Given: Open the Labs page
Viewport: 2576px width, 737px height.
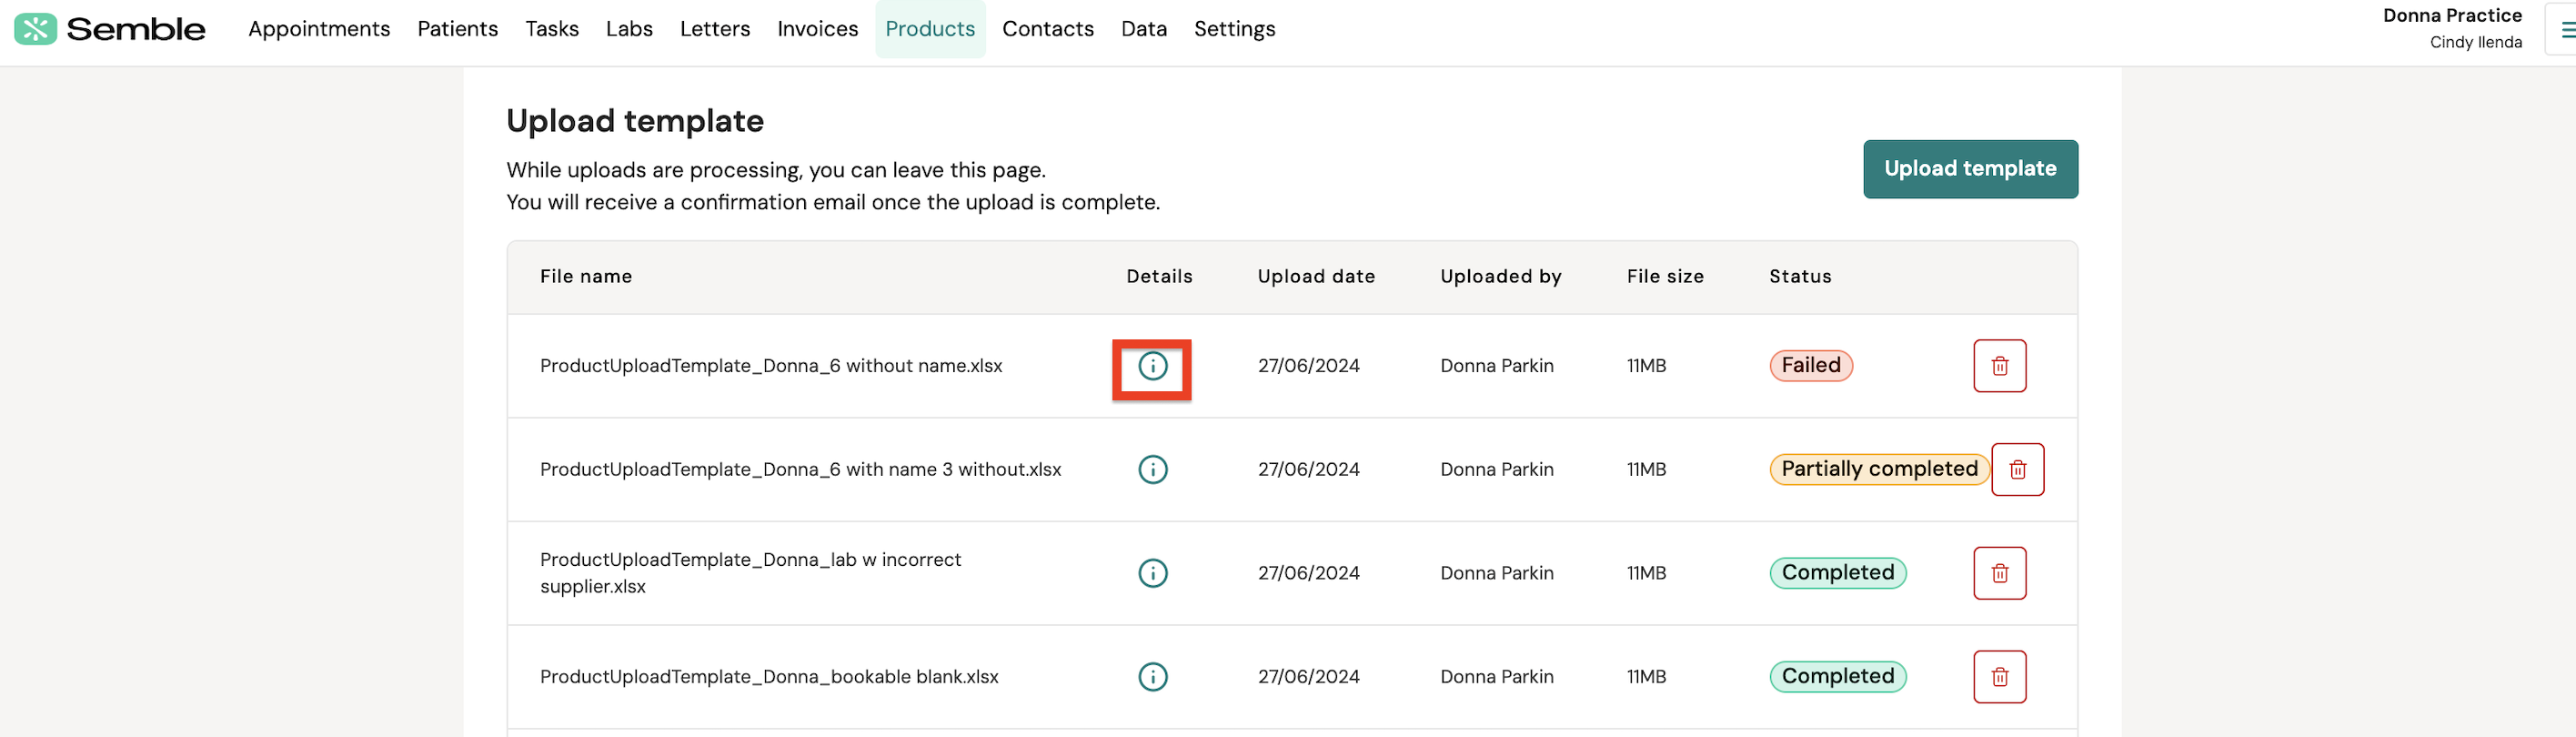Looking at the screenshot, I should point(629,29).
